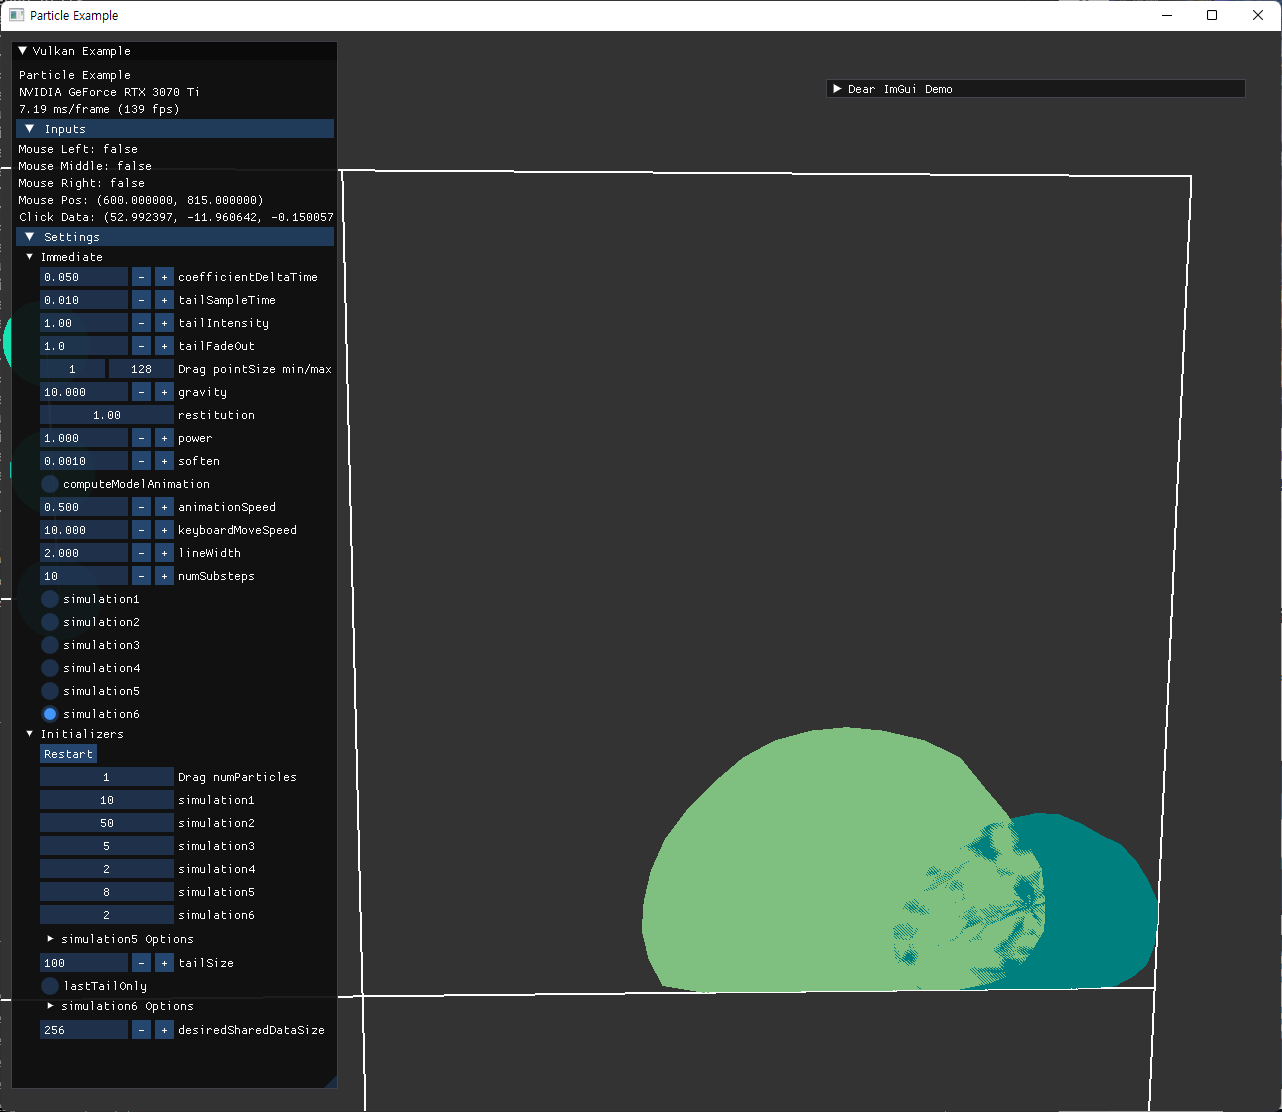Decrease animationSpeed with minus button
Screen dimensions: 1282x1112
click(x=141, y=507)
